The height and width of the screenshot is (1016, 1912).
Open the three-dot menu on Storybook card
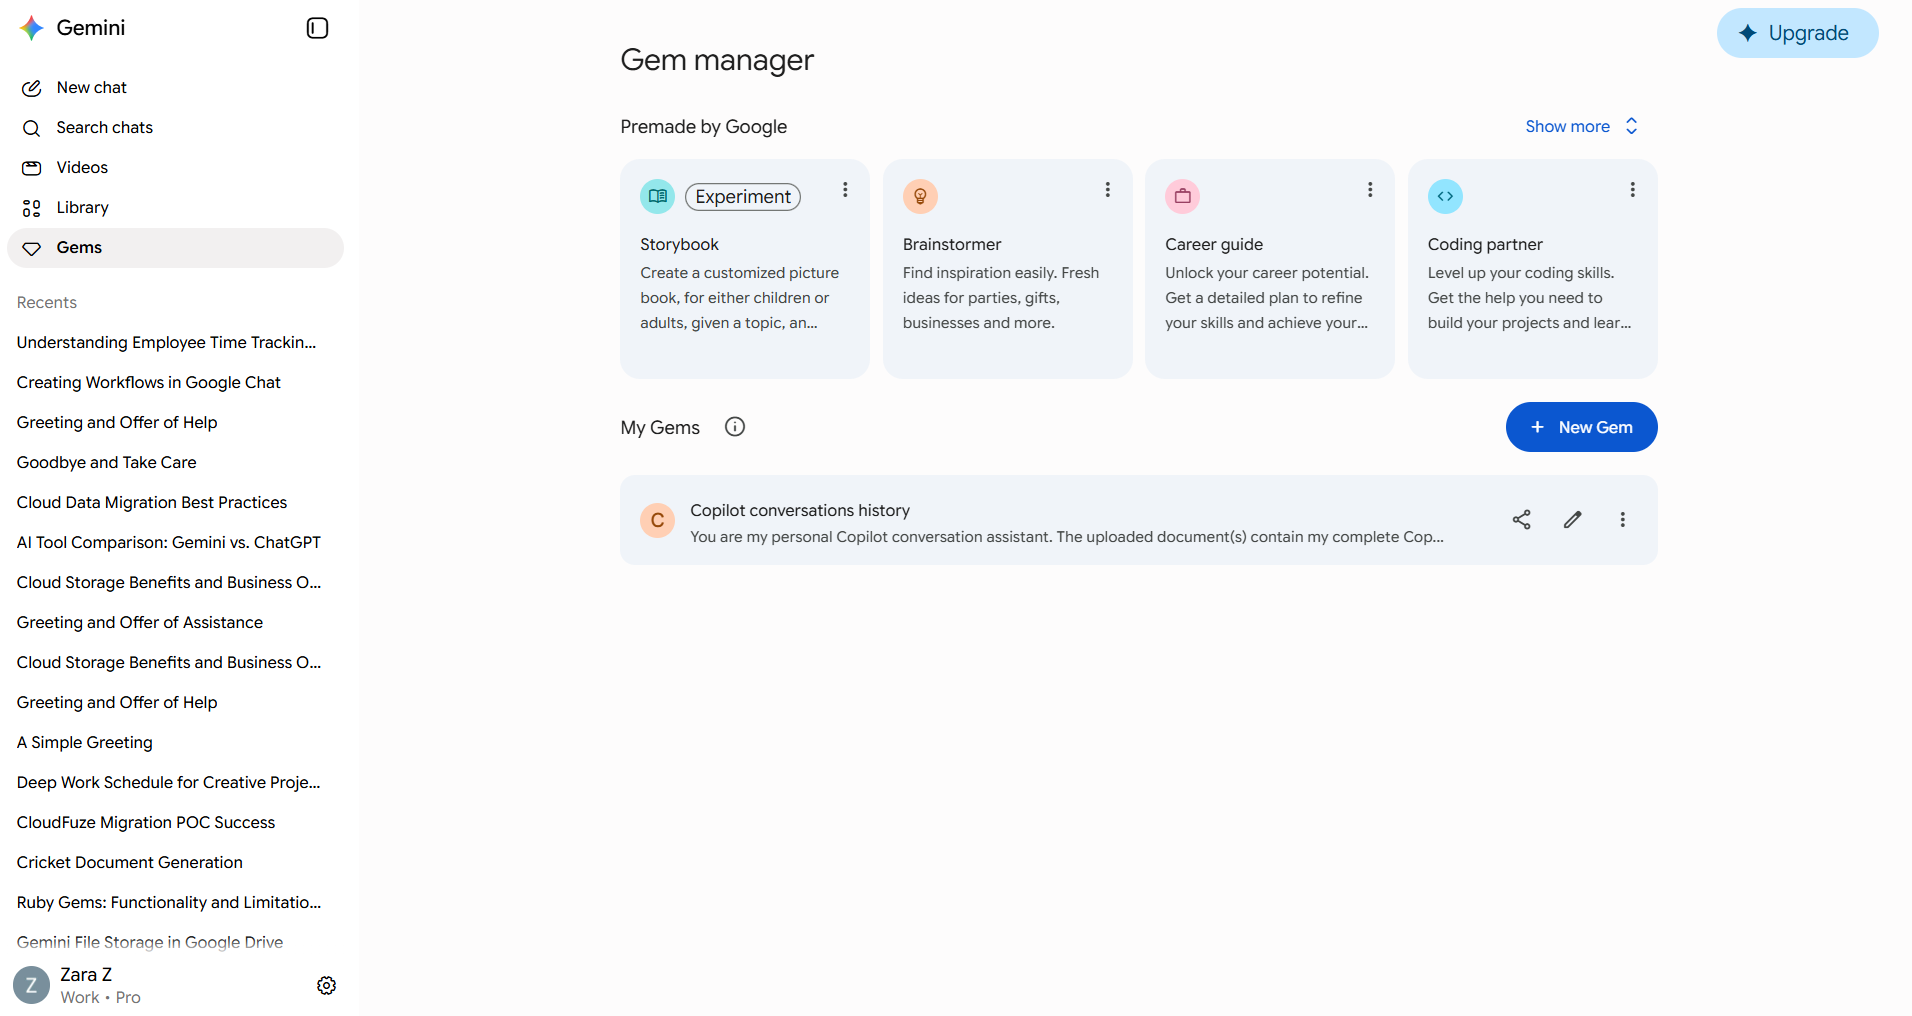tap(845, 190)
